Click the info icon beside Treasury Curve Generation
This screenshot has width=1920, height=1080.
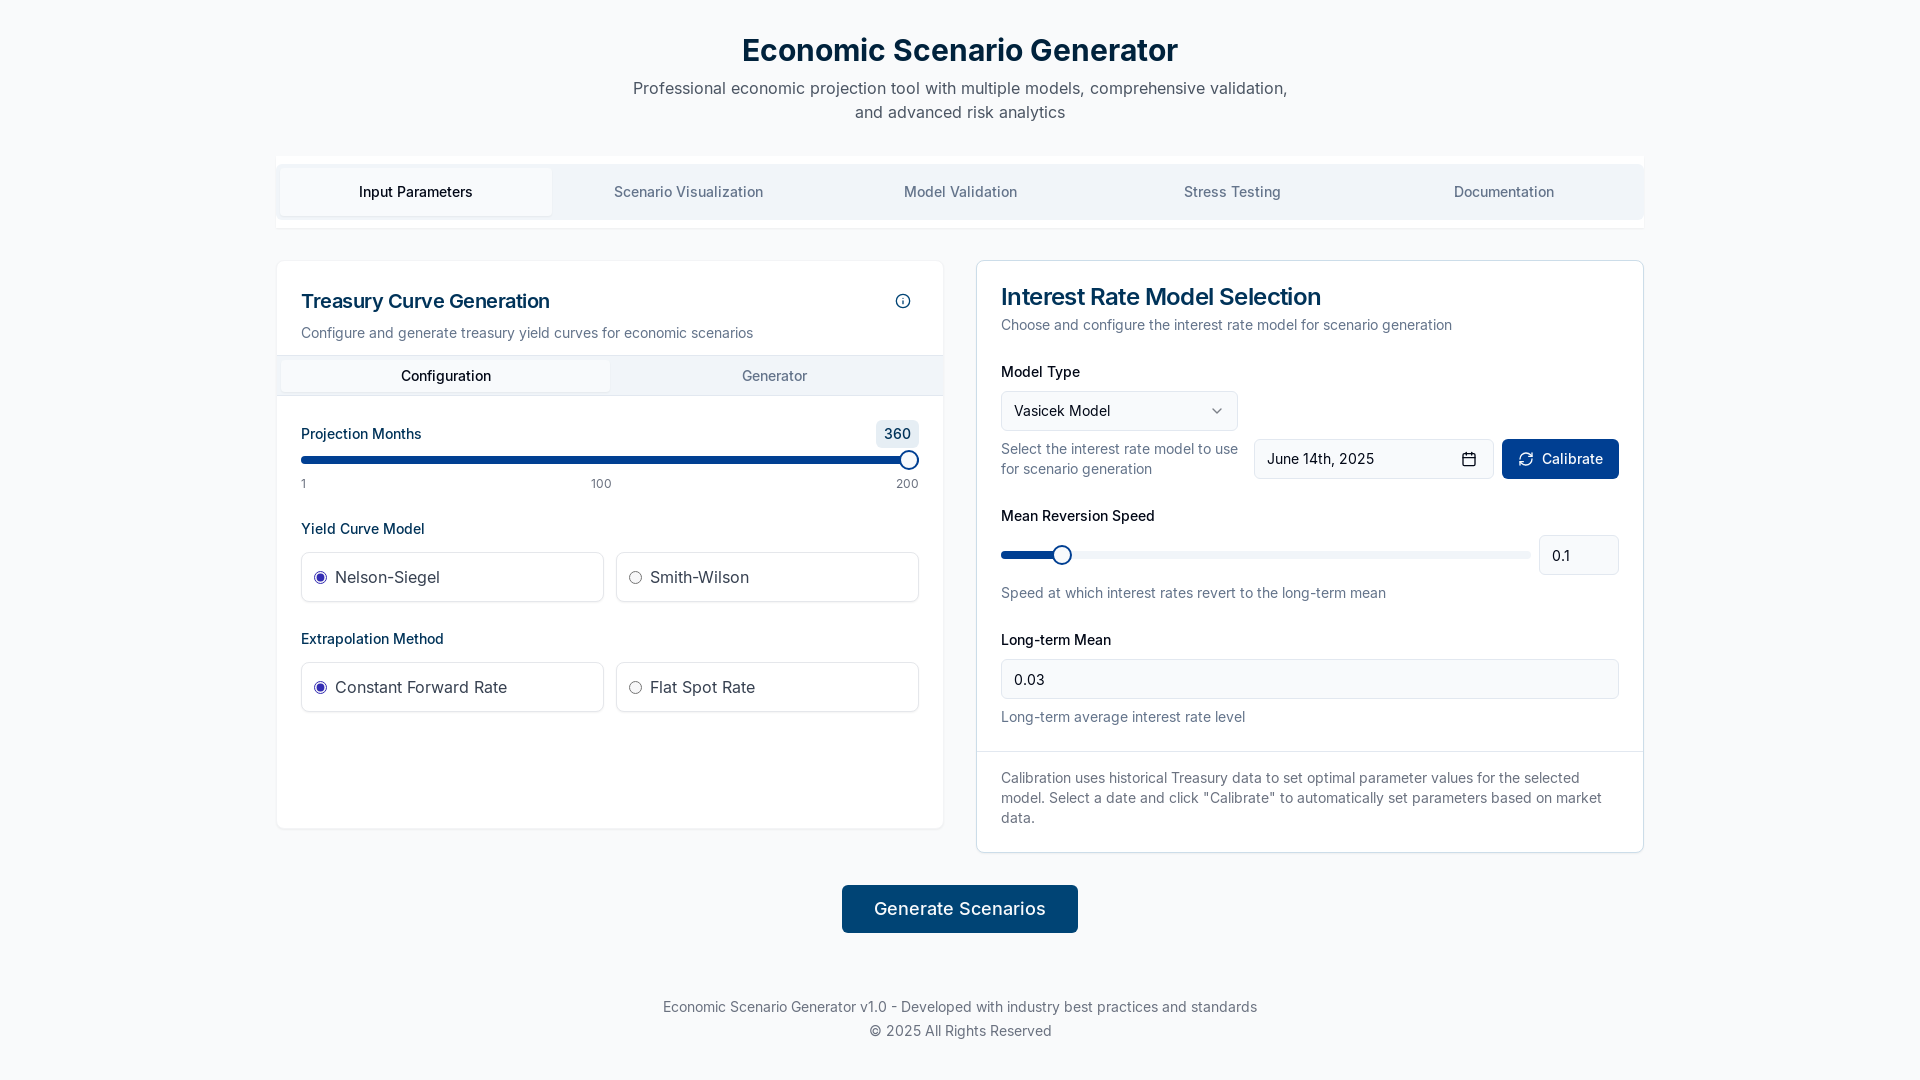903,301
